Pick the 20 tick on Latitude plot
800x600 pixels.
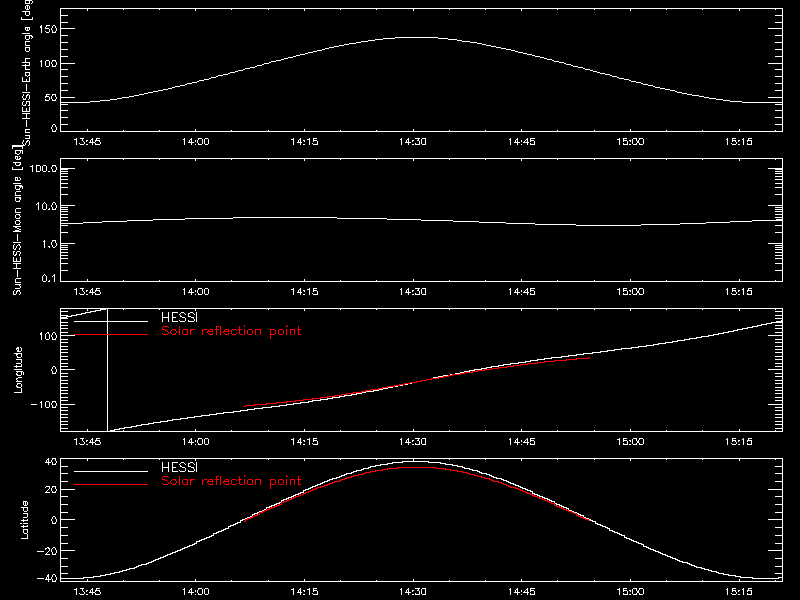51,490
